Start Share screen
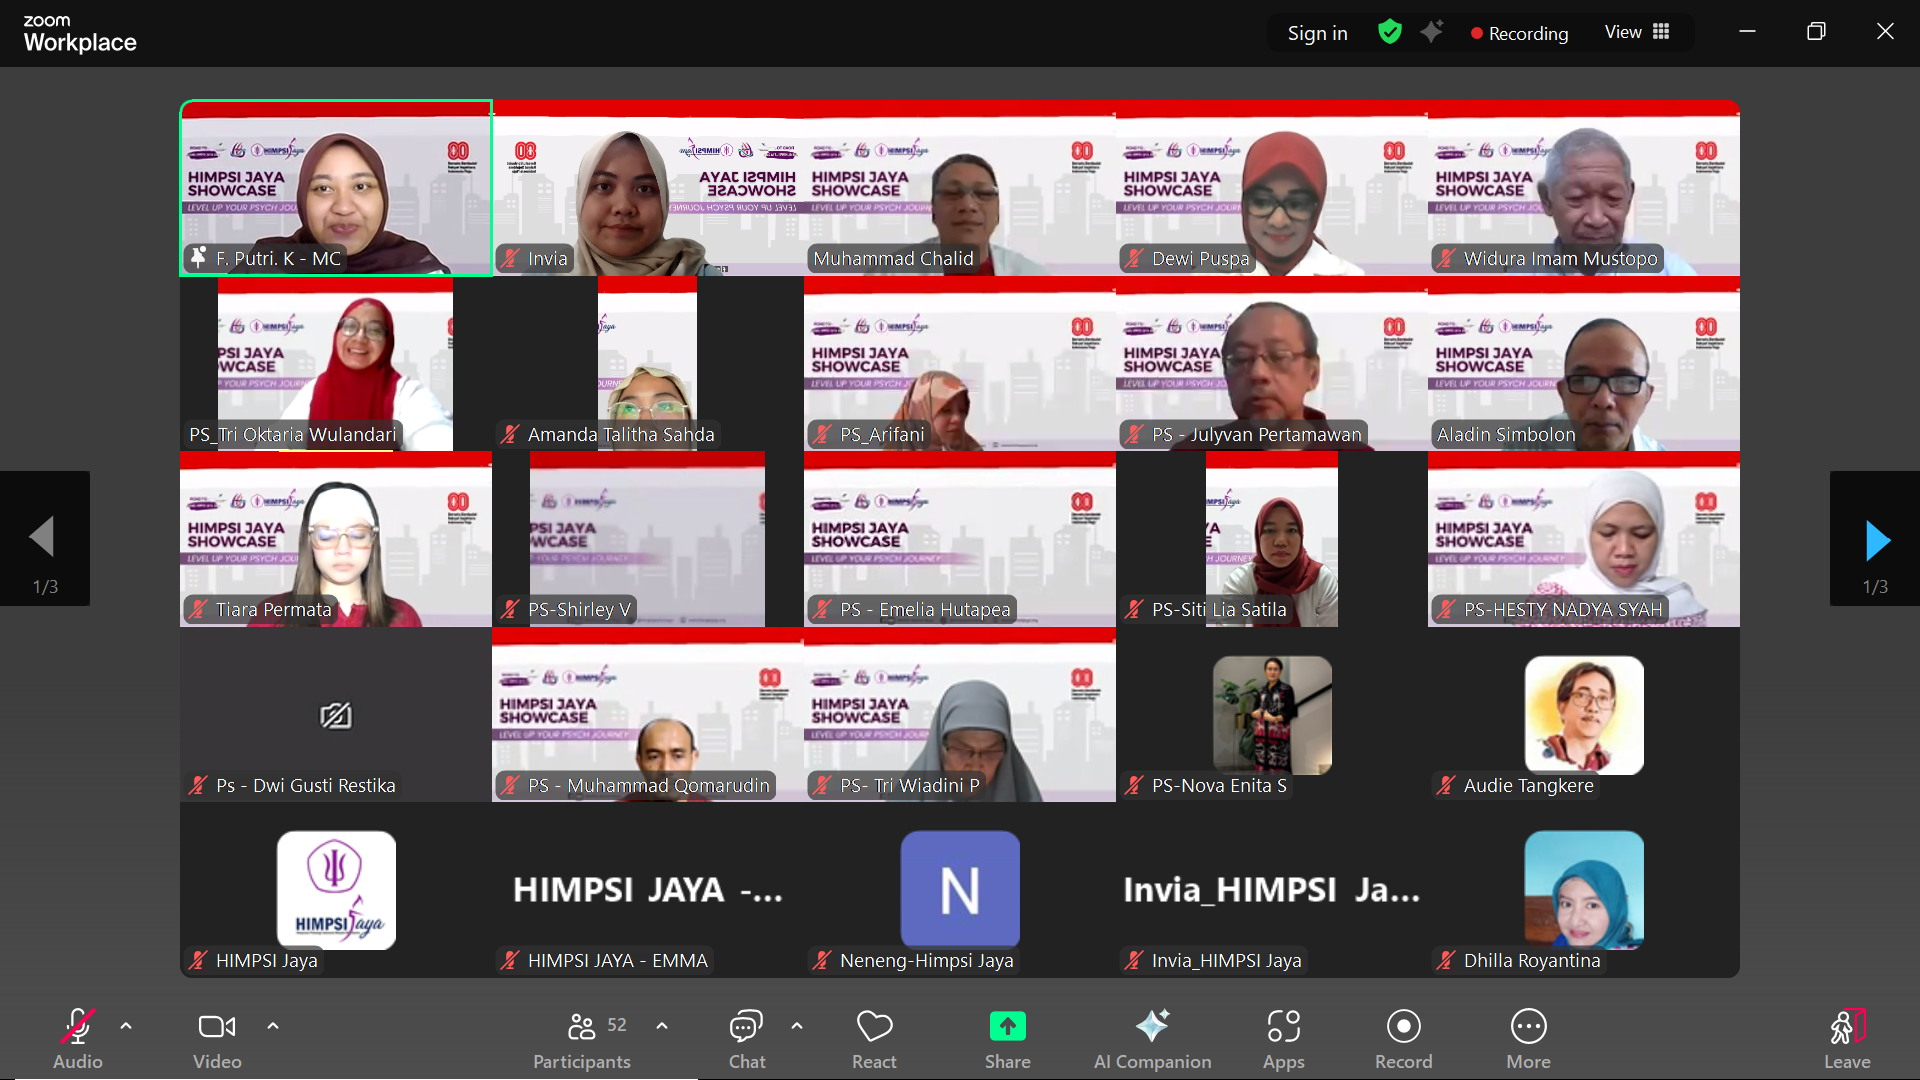The width and height of the screenshot is (1920, 1080). [1007, 1040]
